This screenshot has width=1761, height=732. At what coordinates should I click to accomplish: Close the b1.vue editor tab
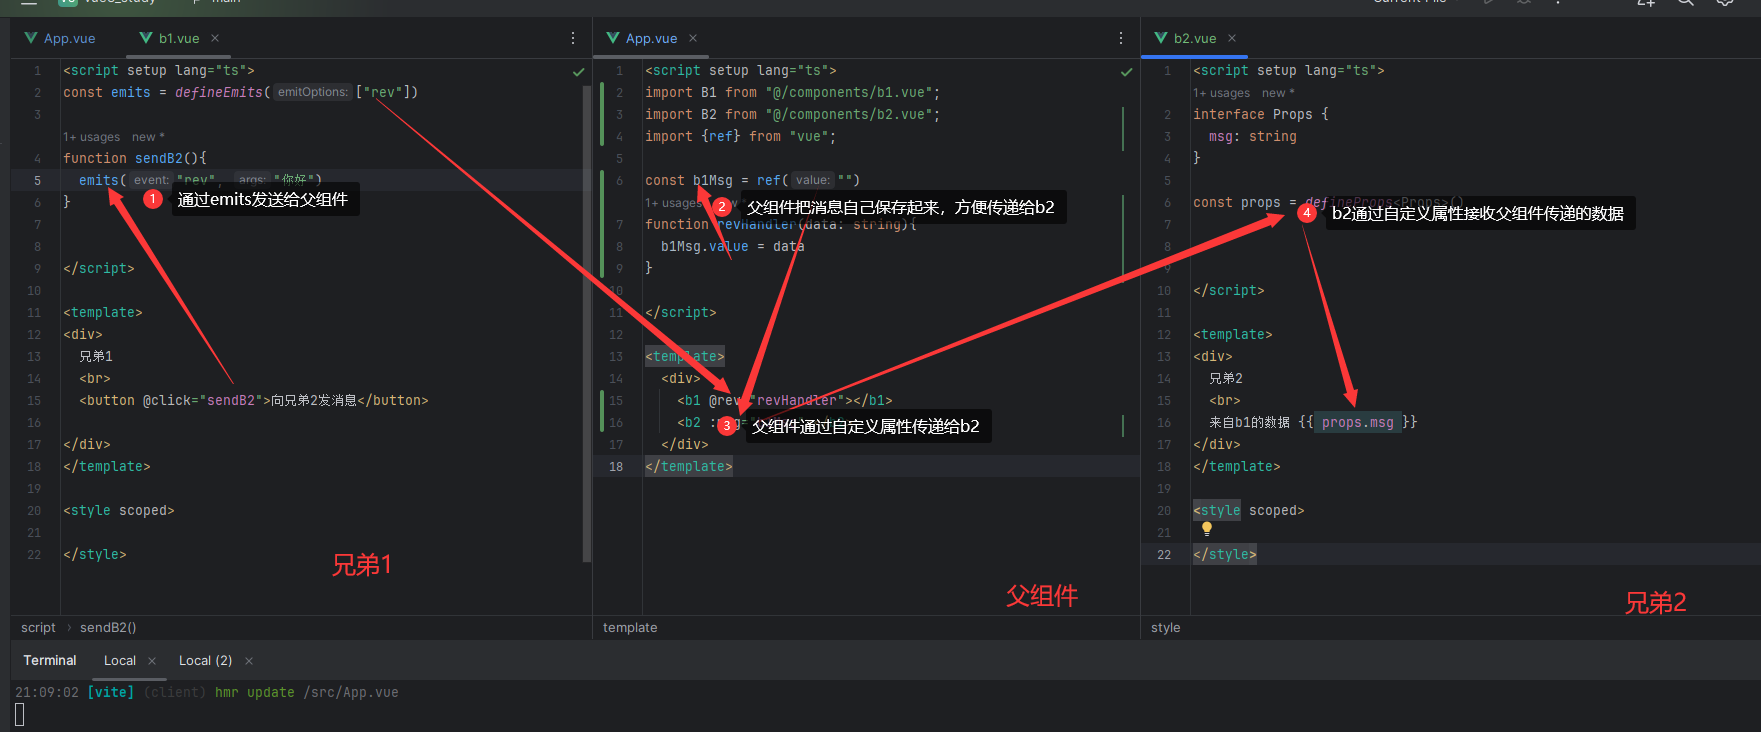click(215, 38)
